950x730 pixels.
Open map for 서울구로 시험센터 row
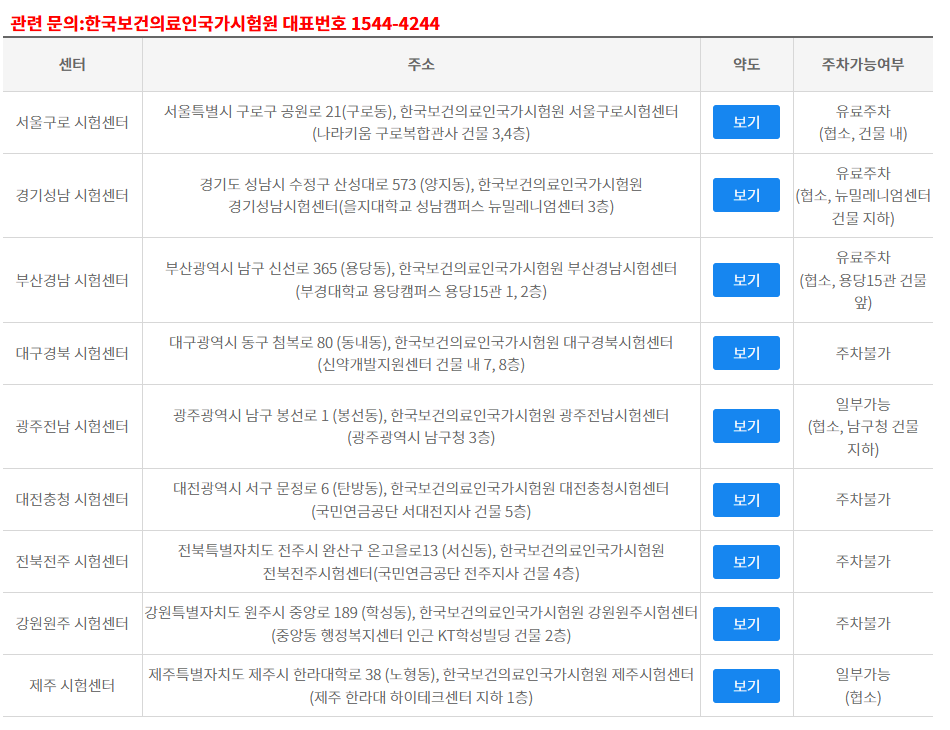tap(746, 122)
